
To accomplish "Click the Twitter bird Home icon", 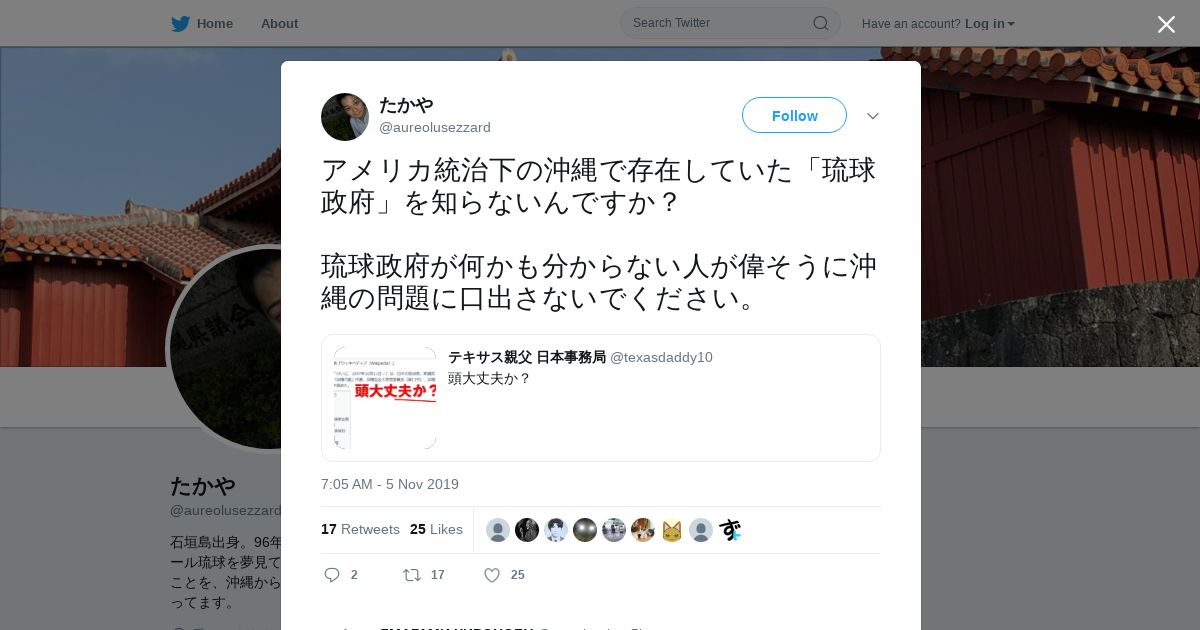I will (180, 23).
